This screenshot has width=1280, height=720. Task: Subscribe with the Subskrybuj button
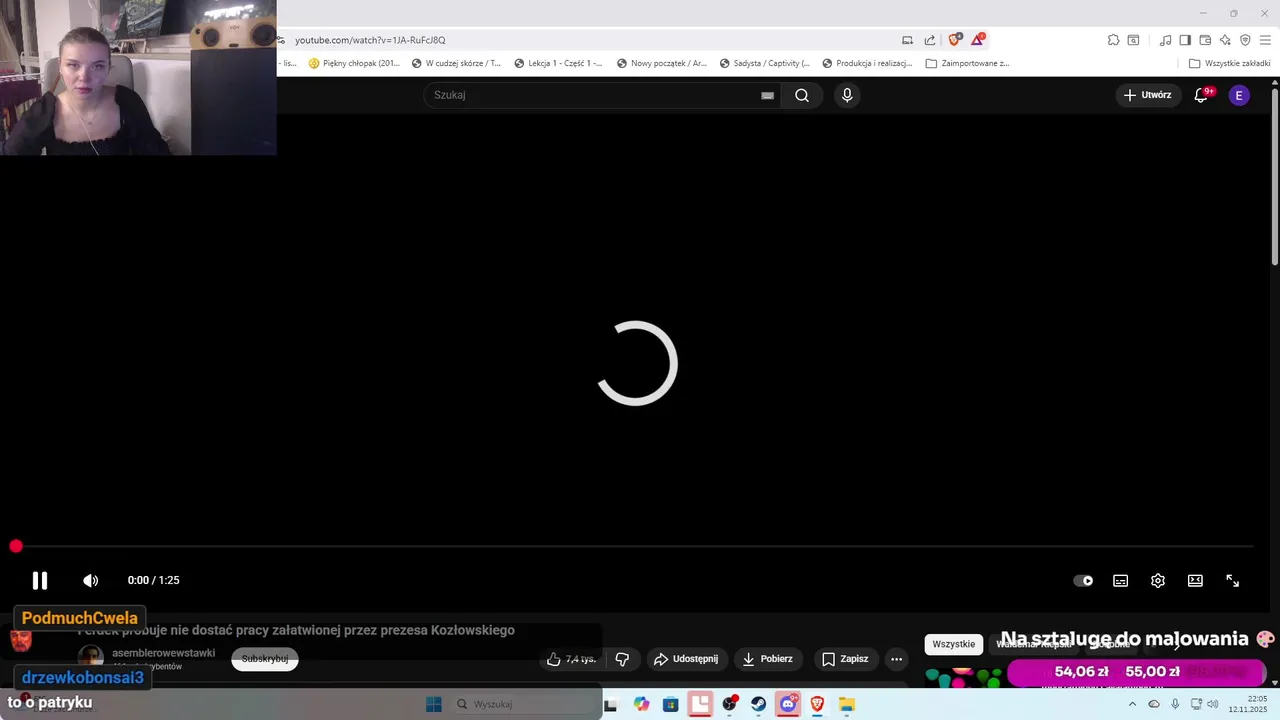pyautogui.click(x=265, y=659)
